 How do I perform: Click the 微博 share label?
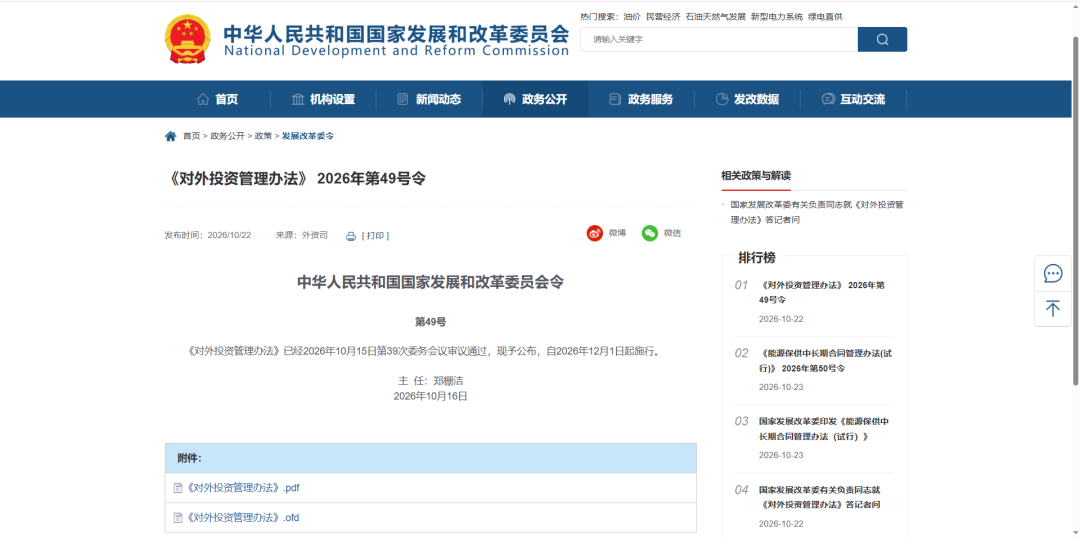(x=617, y=234)
